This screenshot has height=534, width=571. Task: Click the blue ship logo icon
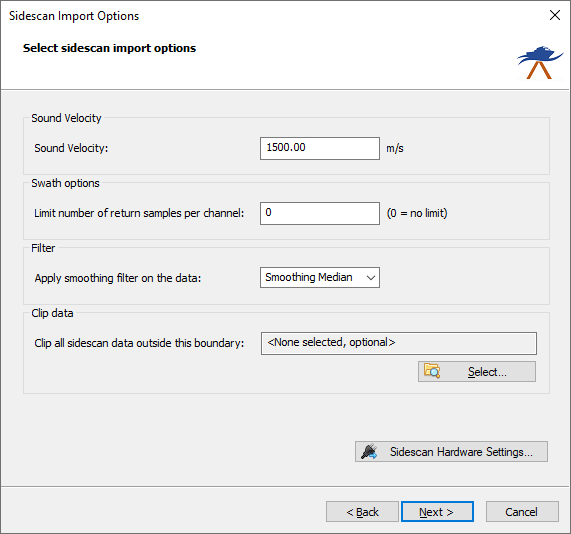pyautogui.click(x=540, y=62)
